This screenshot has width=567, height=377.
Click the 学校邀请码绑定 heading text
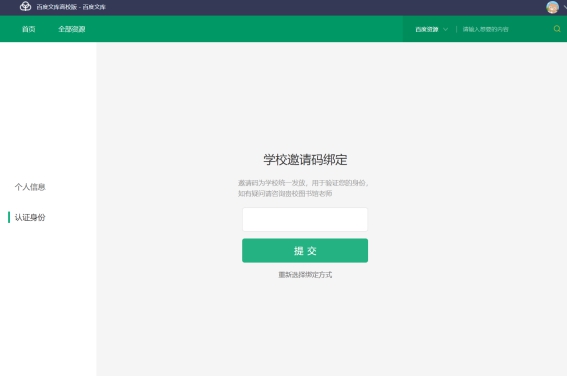(305, 160)
